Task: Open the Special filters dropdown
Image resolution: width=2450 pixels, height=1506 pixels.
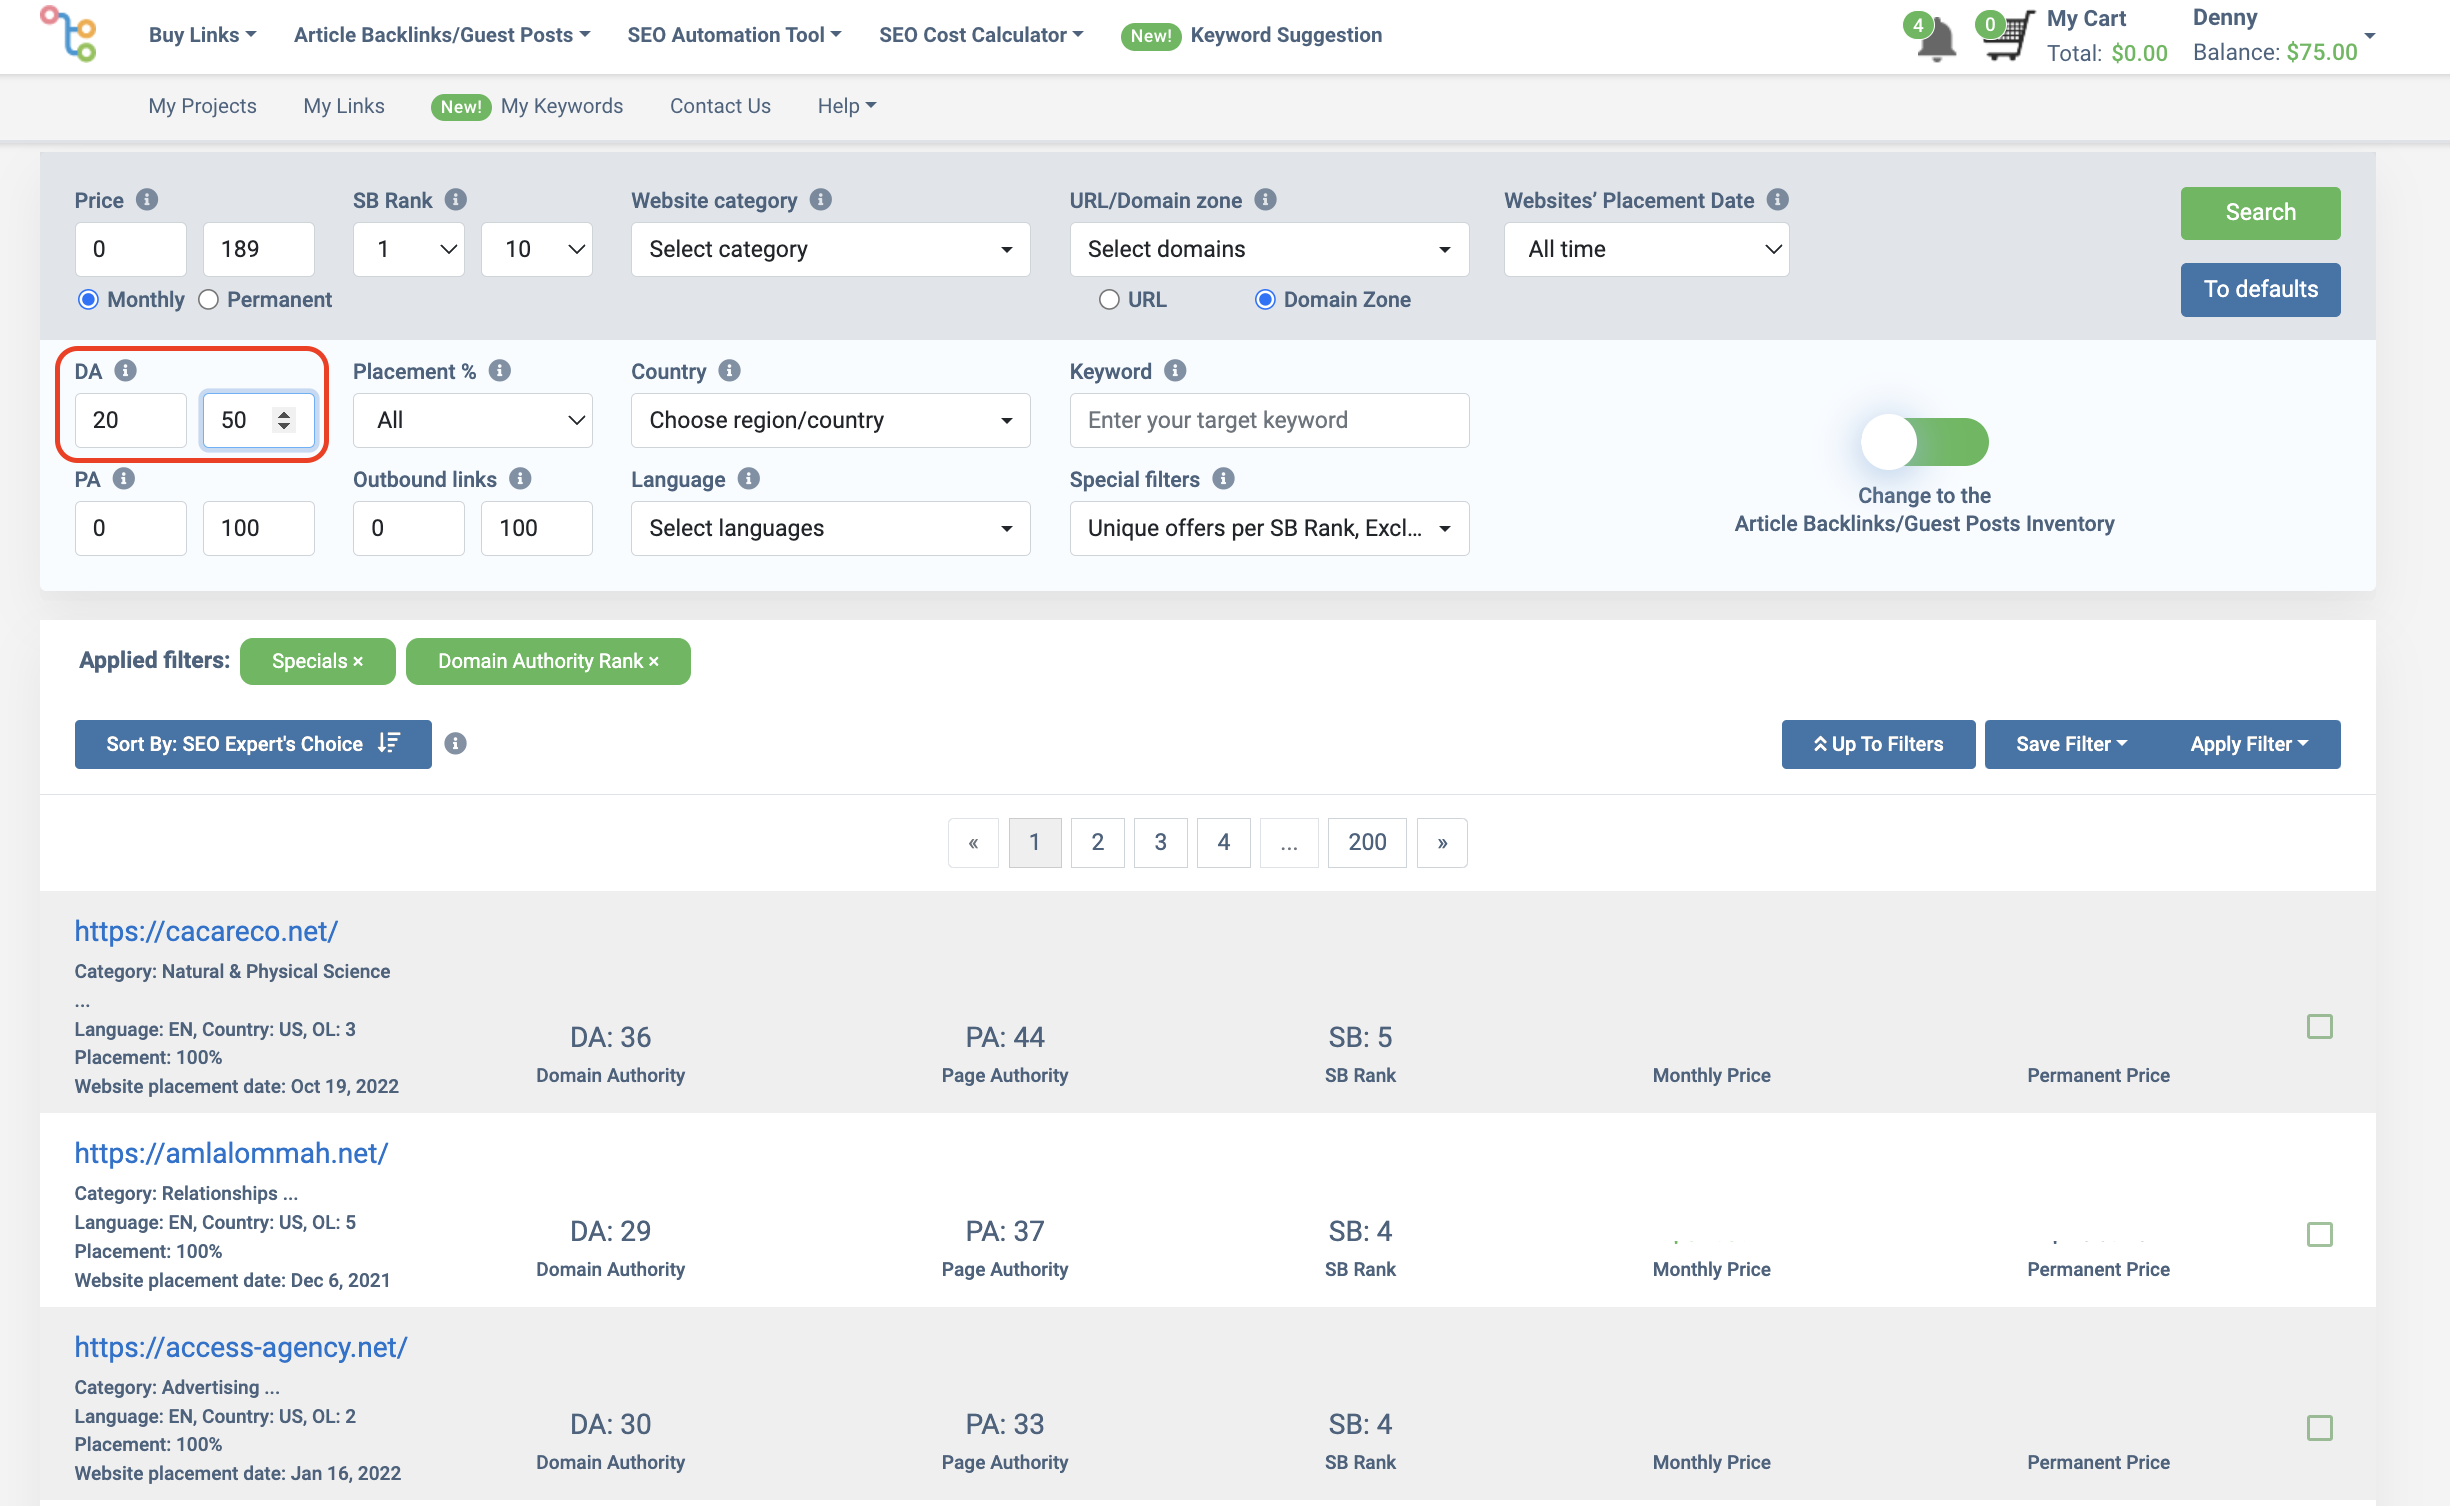Action: pyautogui.click(x=1269, y=528)
